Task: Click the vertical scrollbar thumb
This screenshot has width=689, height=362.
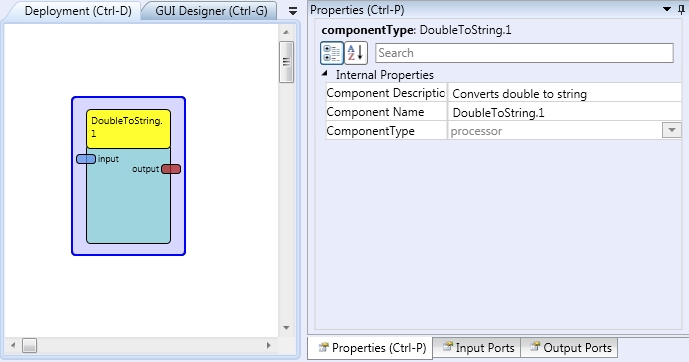Action: 286,62
